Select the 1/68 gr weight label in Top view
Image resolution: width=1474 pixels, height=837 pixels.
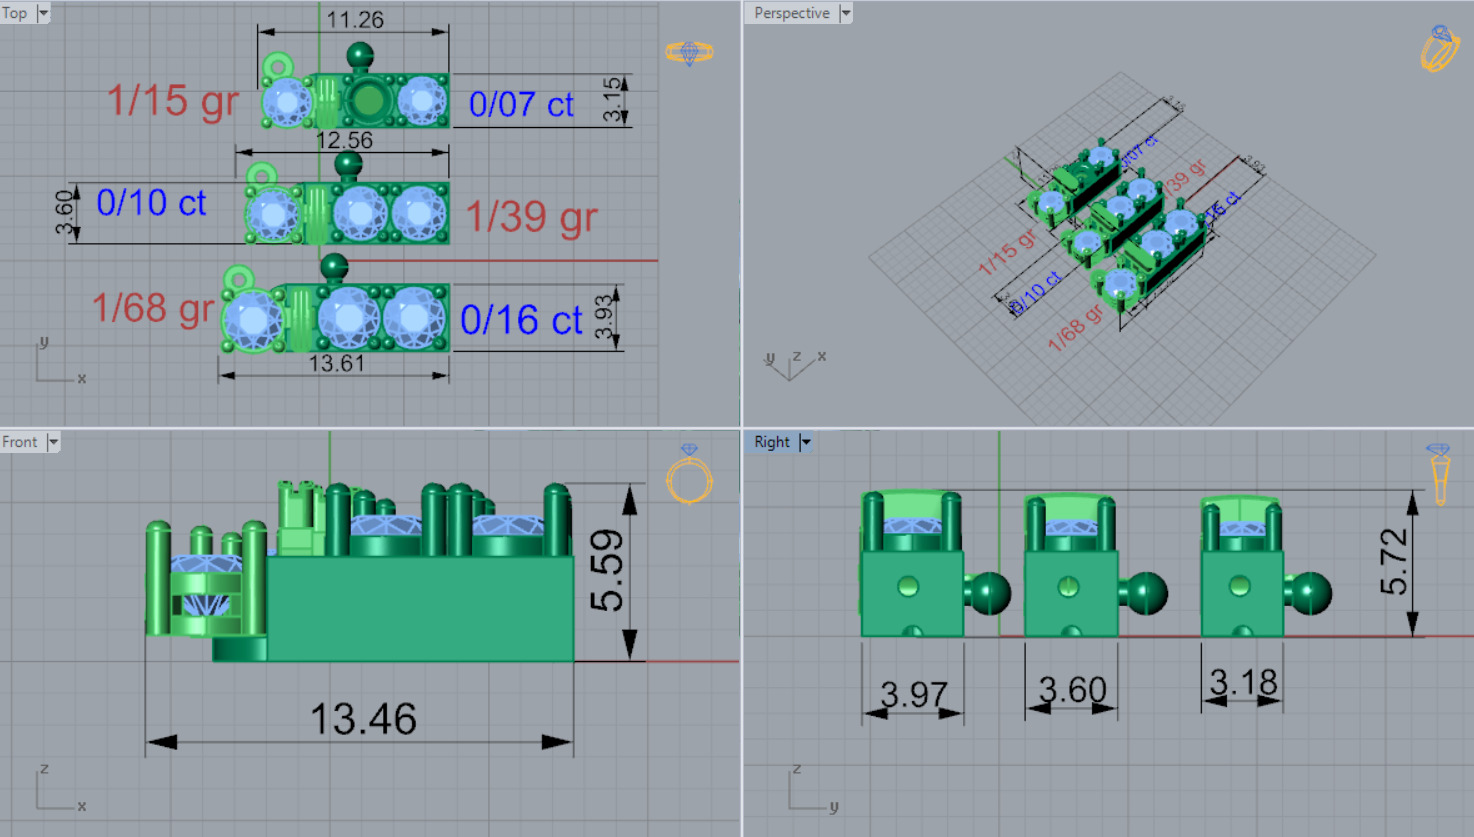tap(153, 308)
